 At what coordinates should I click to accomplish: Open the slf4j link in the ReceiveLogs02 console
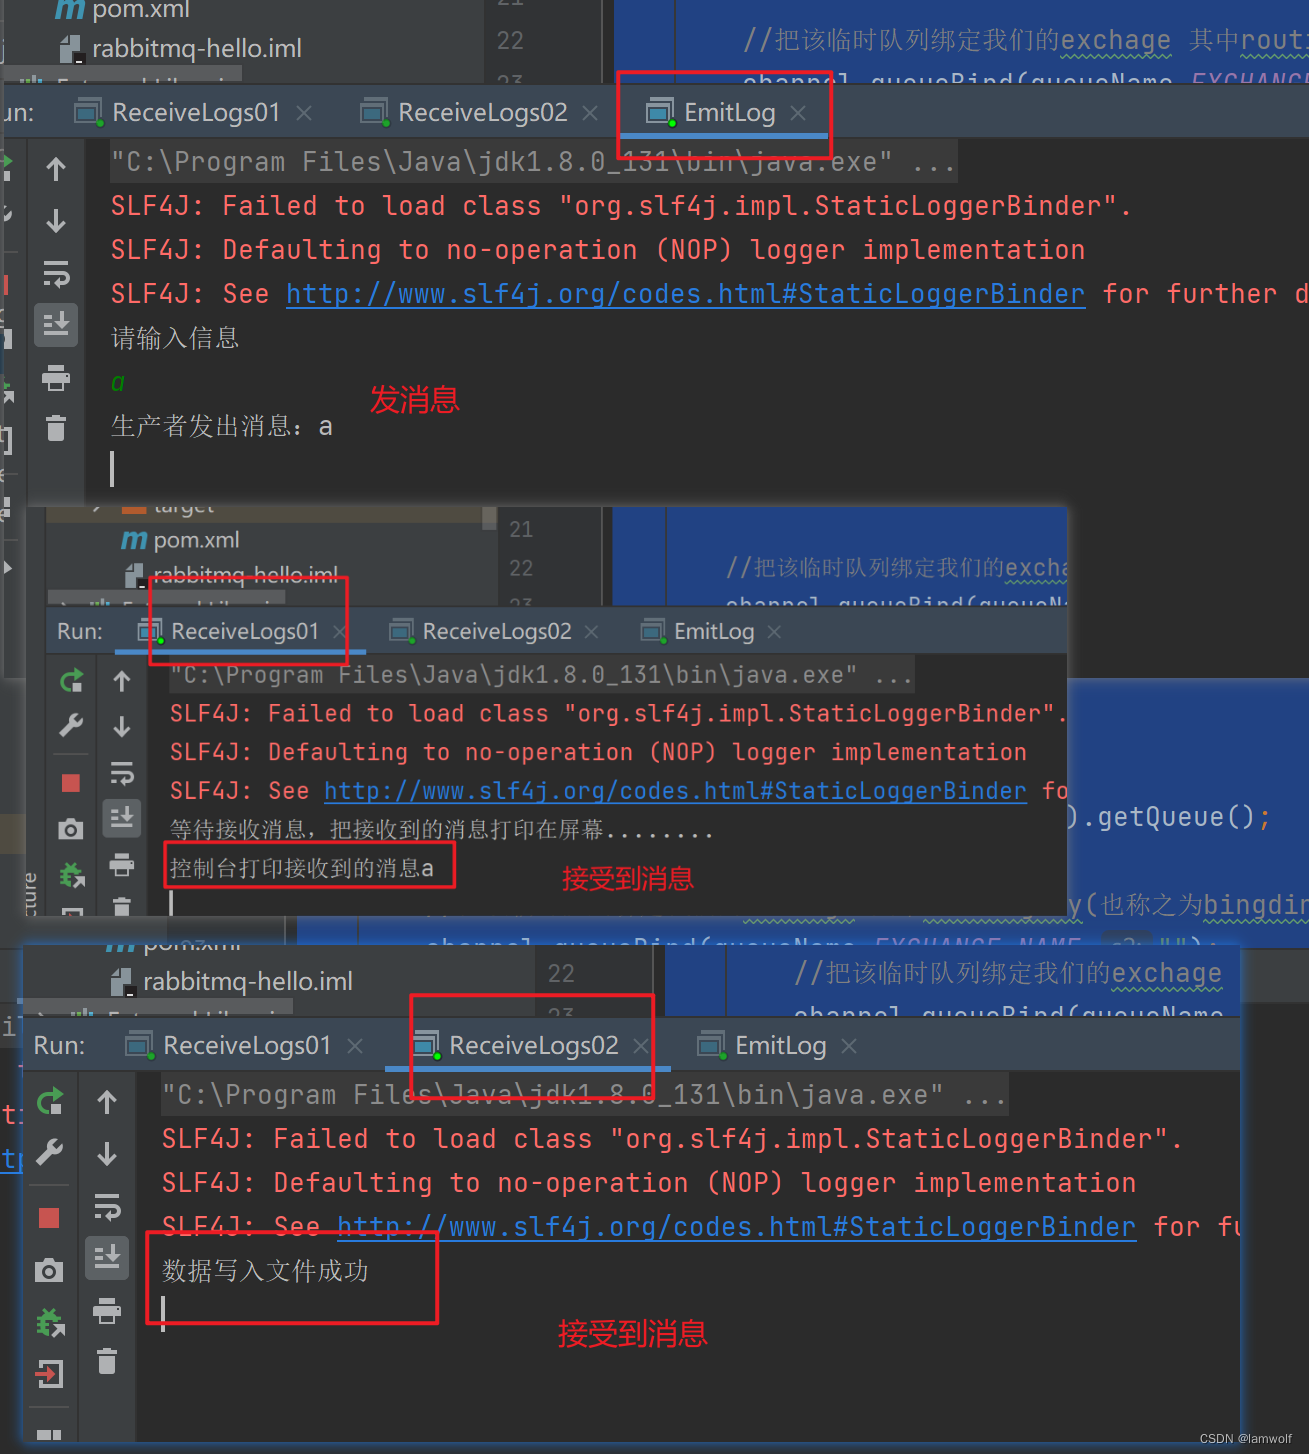pos(736,1227)
